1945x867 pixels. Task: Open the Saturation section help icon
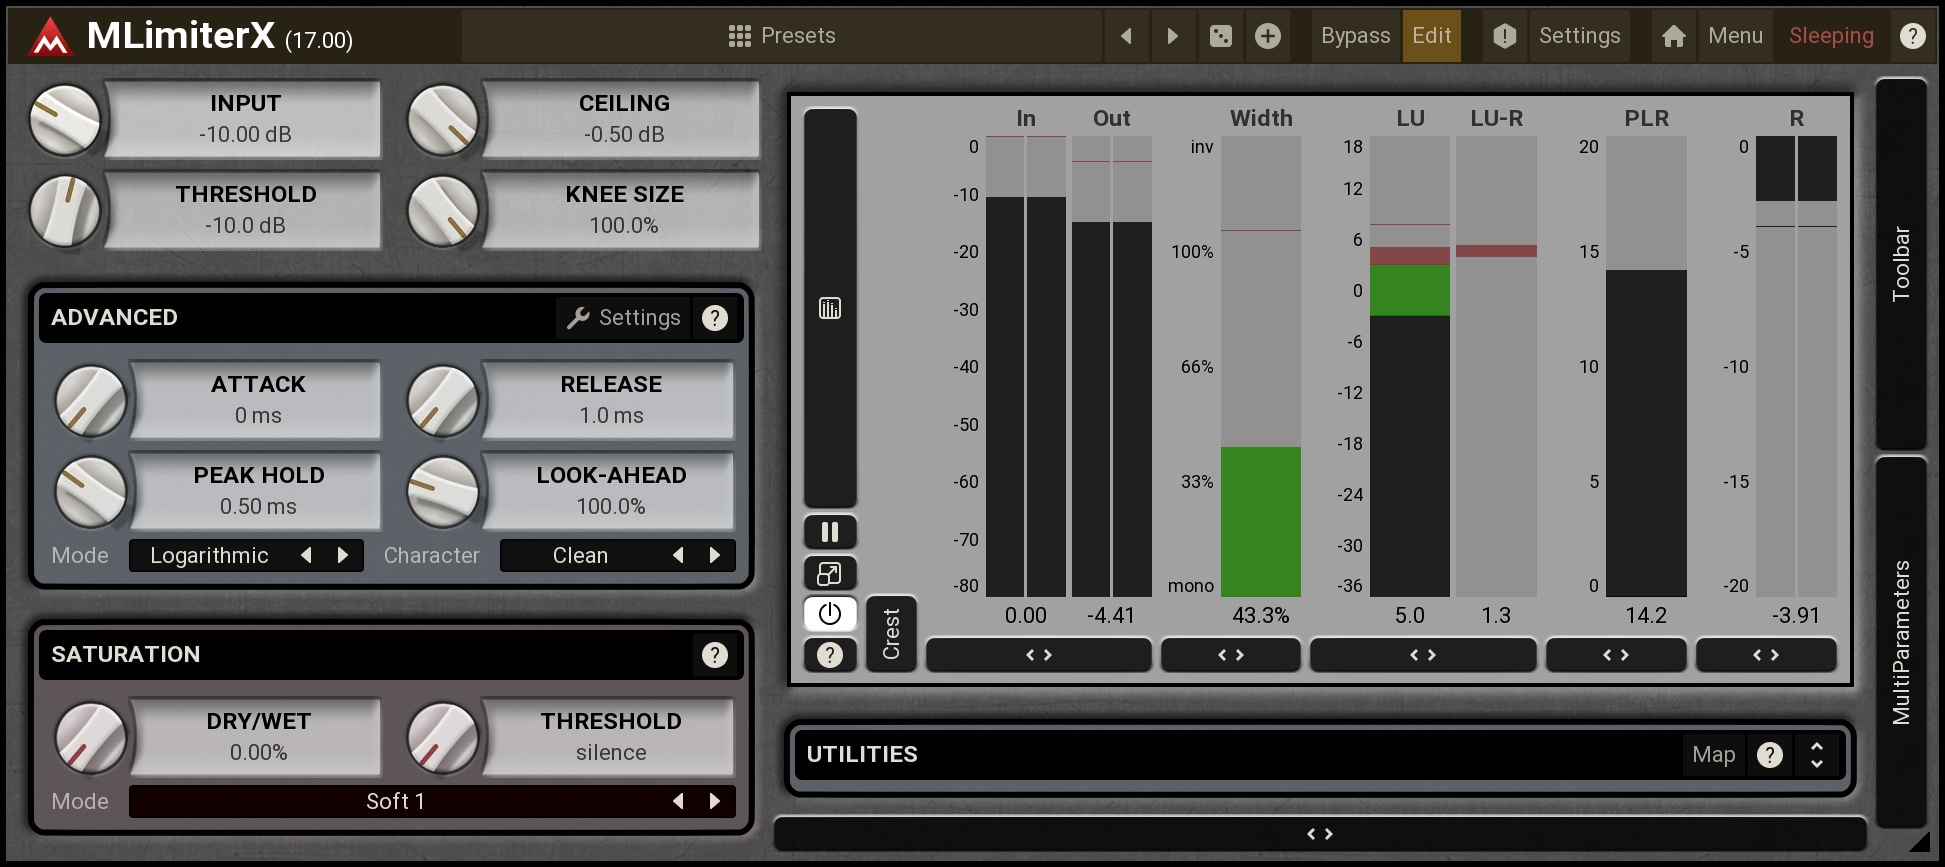click(x=714, y=655)
